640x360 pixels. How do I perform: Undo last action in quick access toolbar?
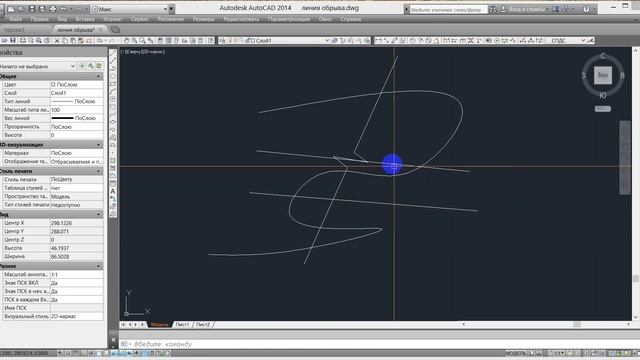tap(63, 9)
